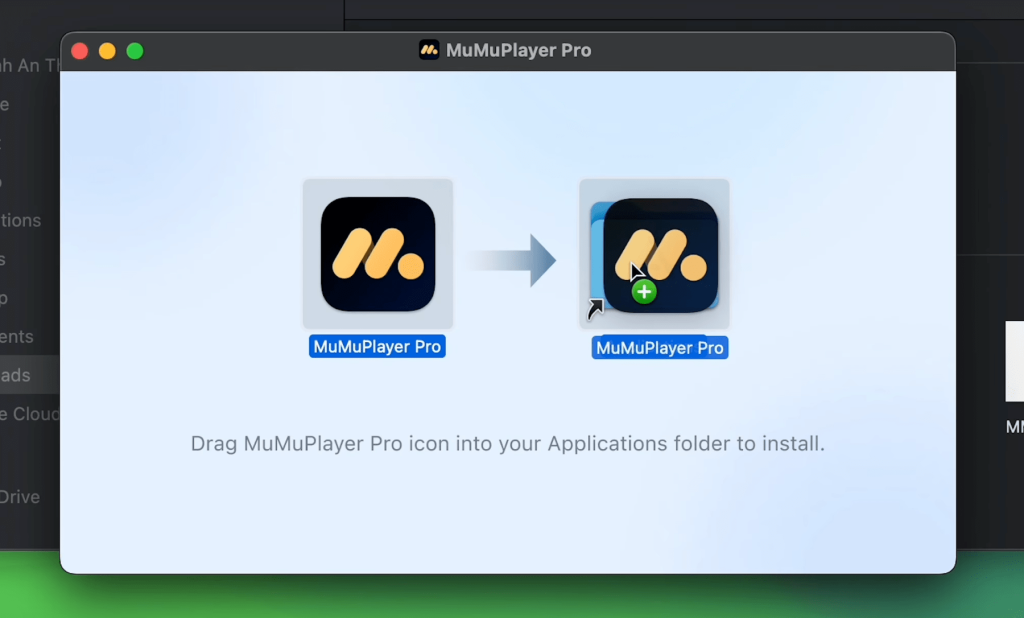Click the small MuMuPlayer logo in title bar
The height and width of the screenshot is (618, 1024).
coord(429,50)
